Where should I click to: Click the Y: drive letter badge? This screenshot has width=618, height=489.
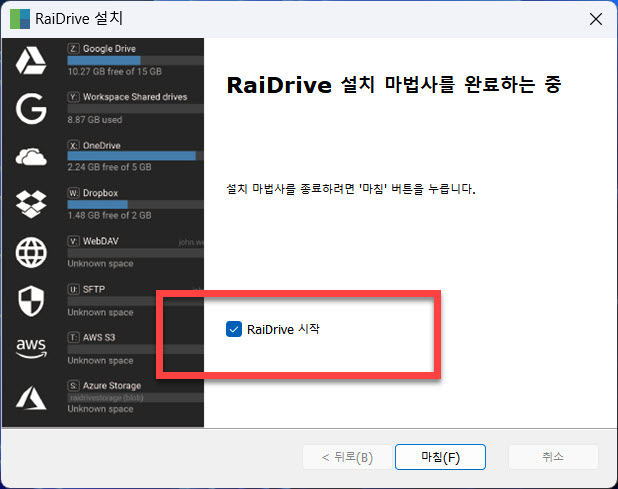pos(73,97)
